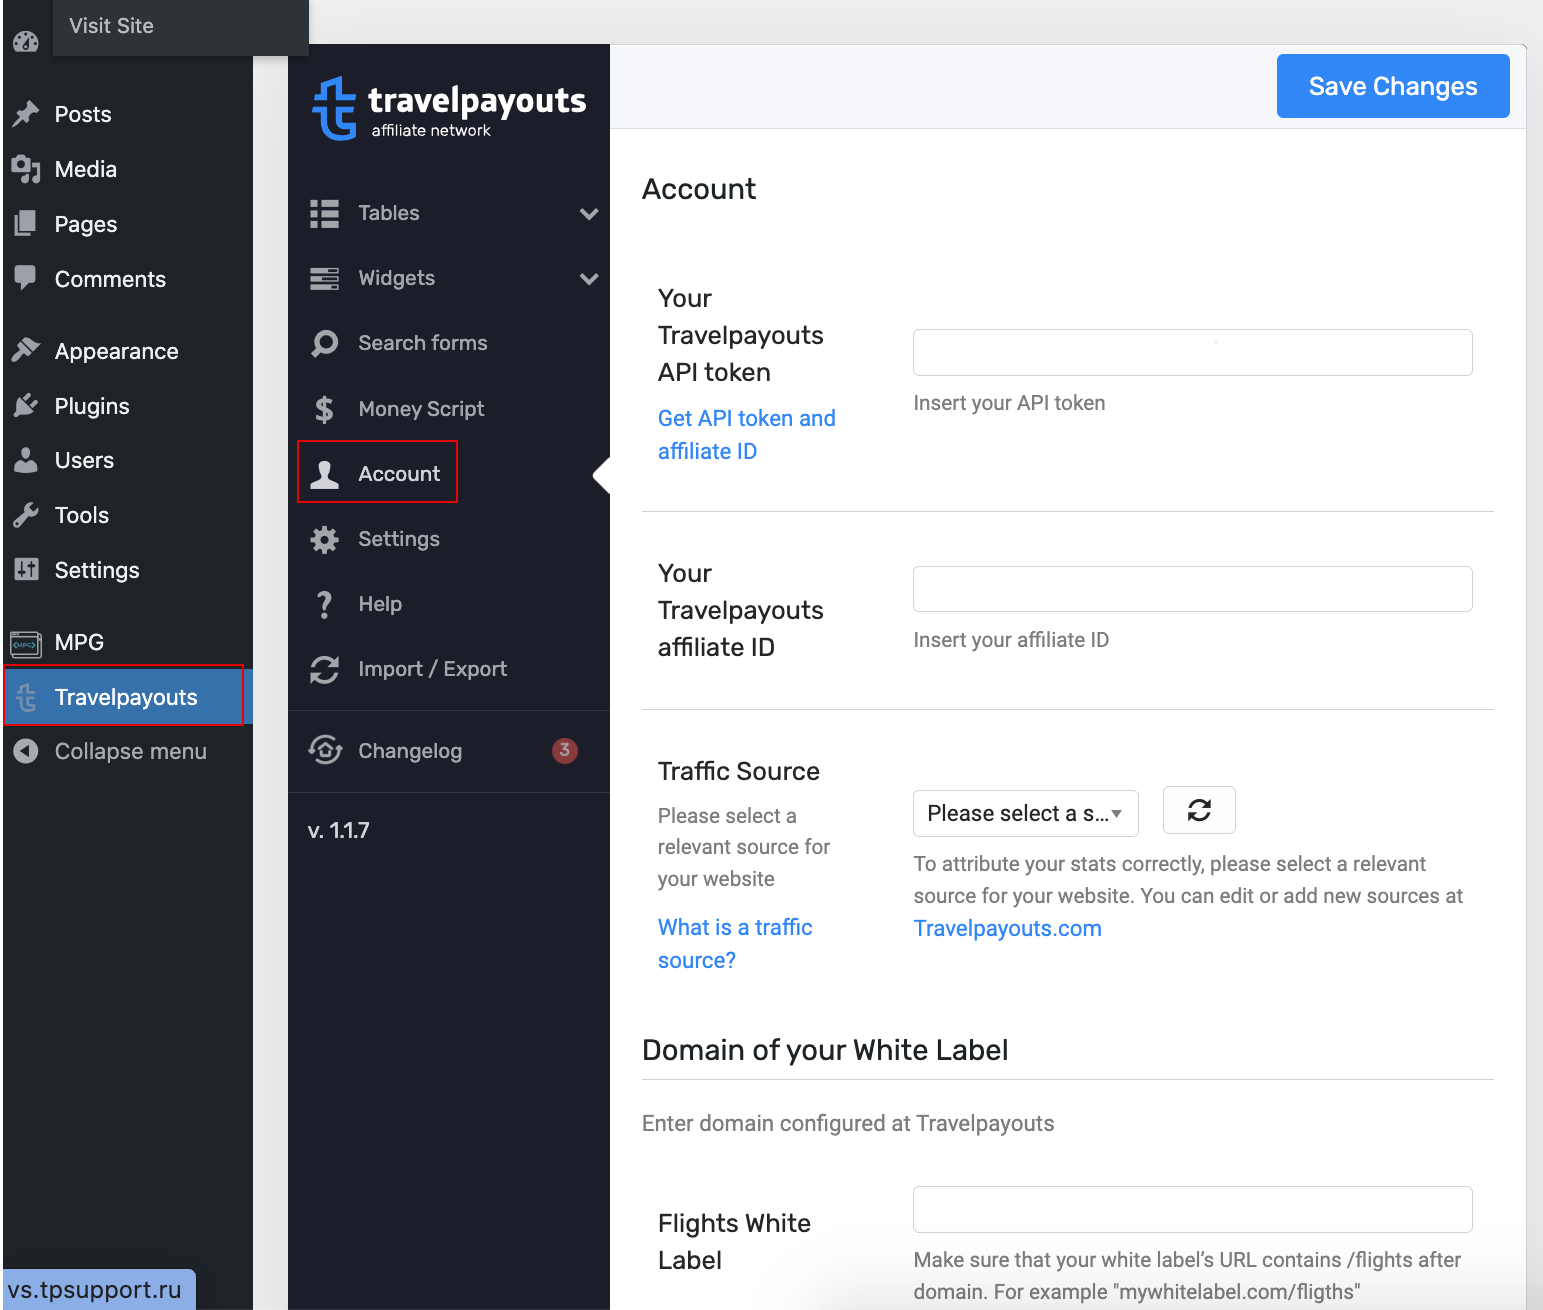Expand the Tables submenu chevron

pos(589,214)
